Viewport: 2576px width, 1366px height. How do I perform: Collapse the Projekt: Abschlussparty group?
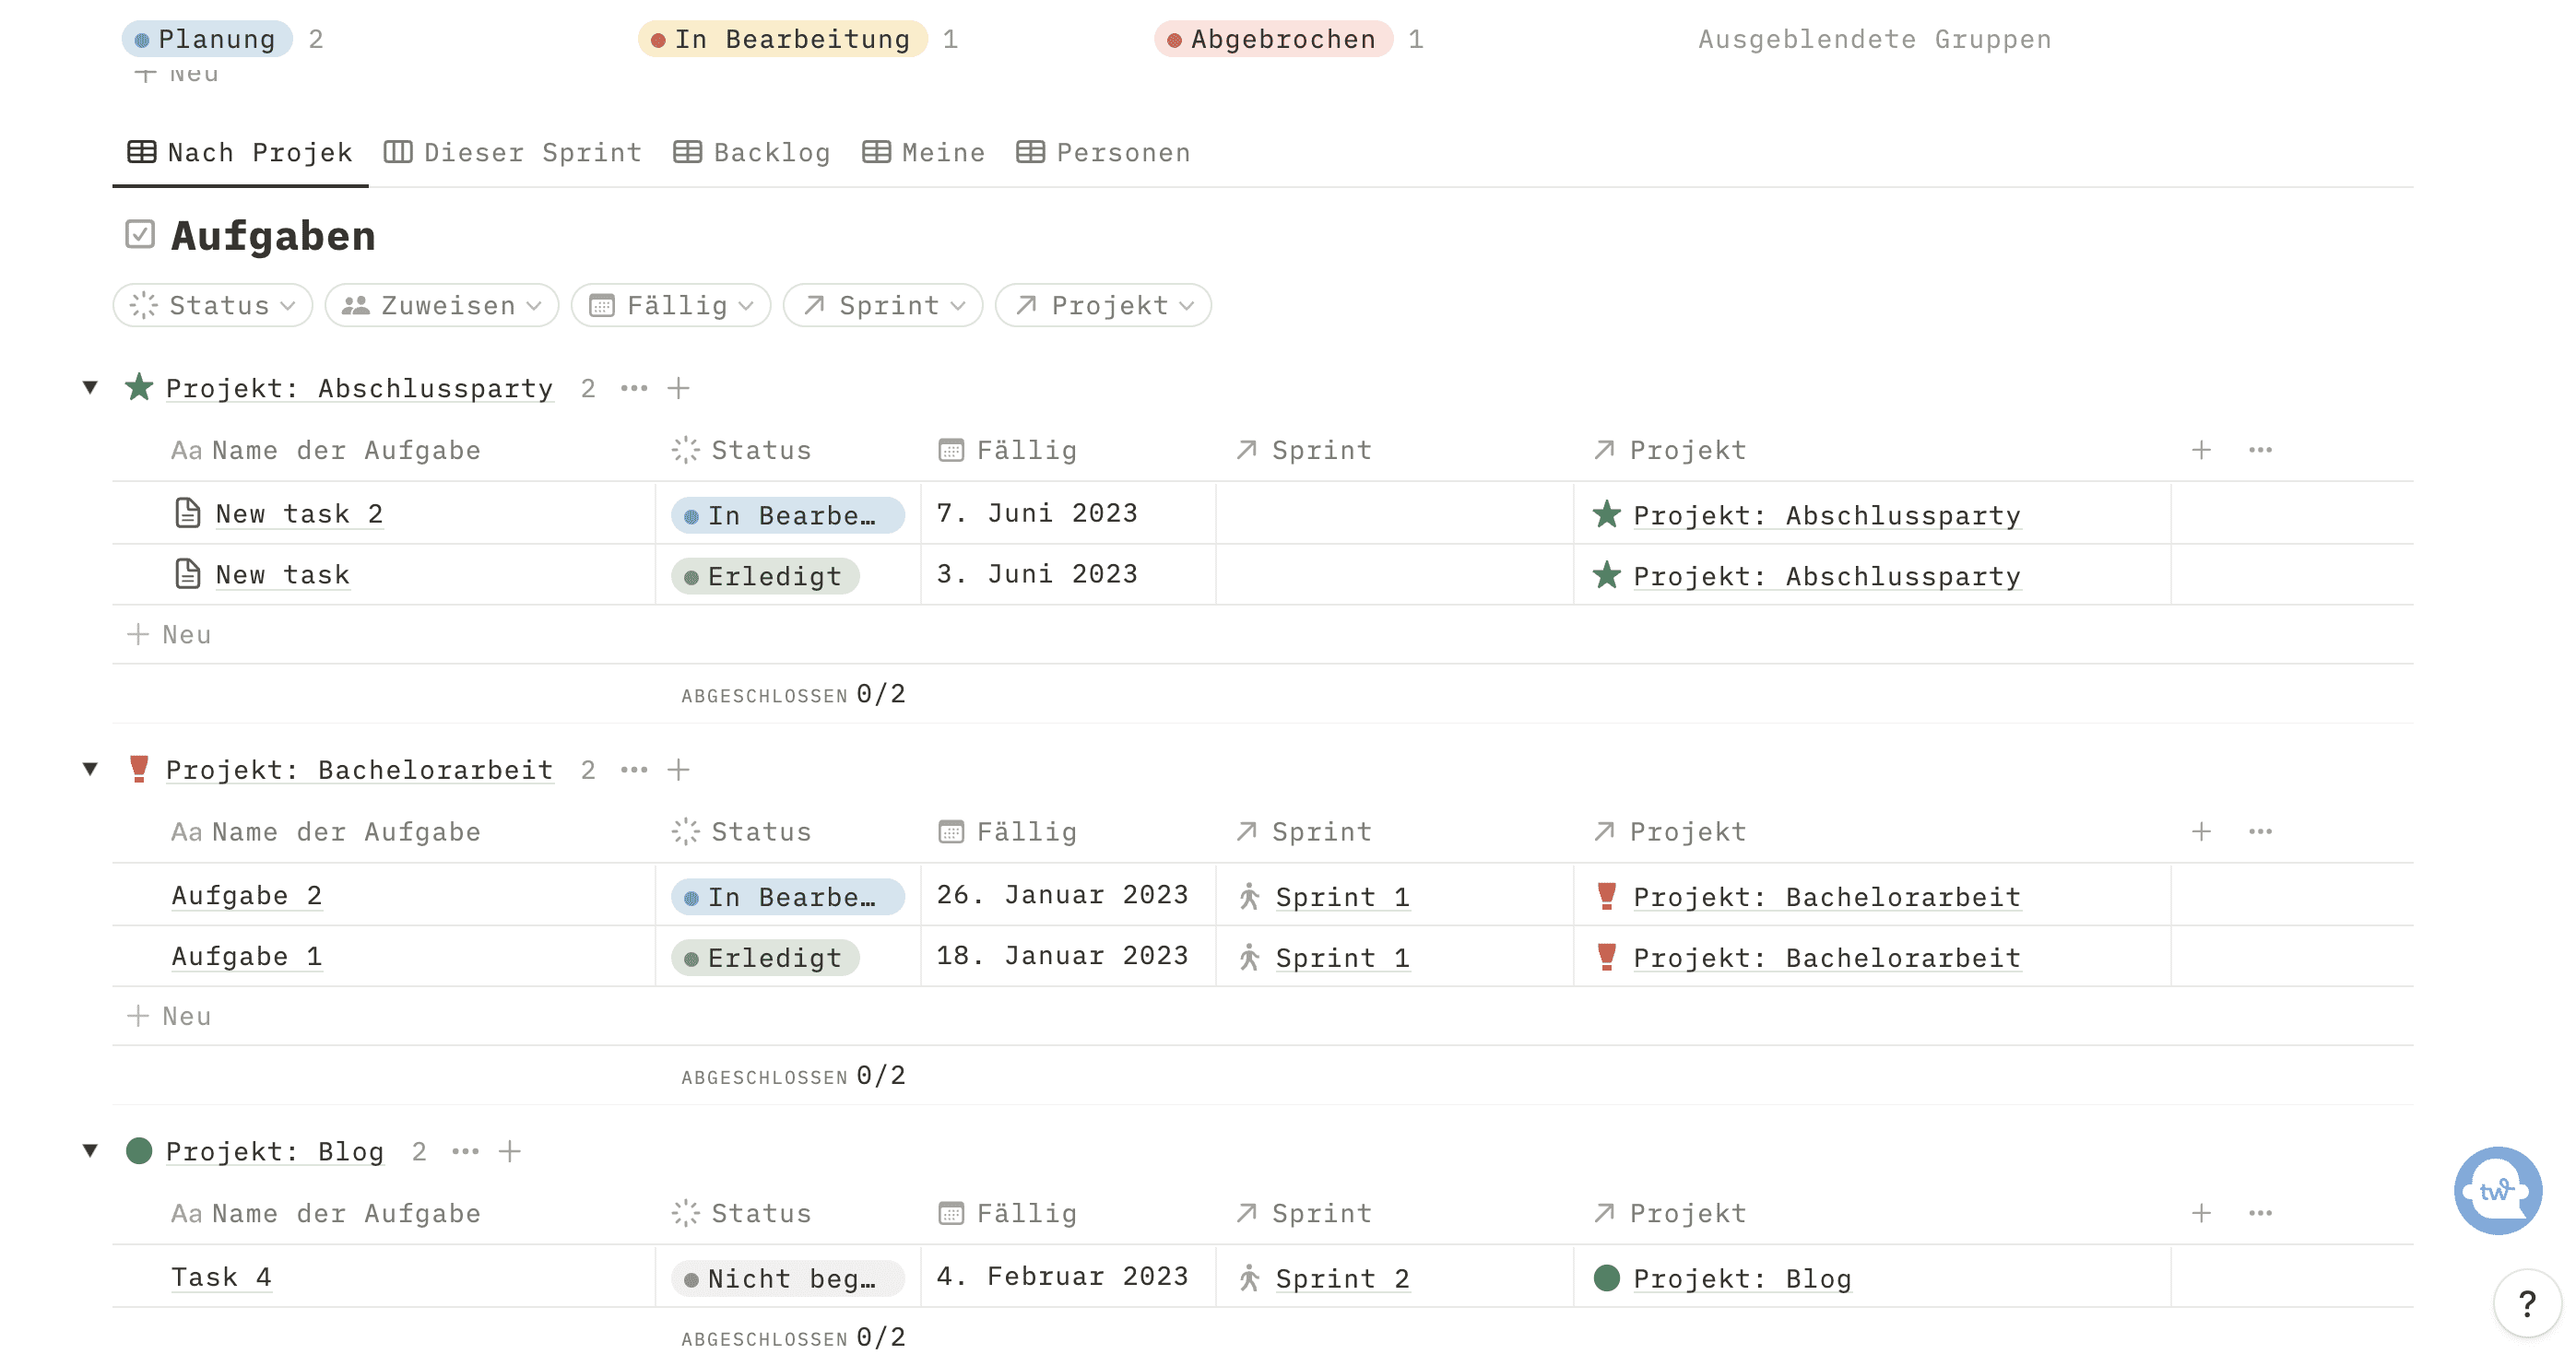[90, 387]
